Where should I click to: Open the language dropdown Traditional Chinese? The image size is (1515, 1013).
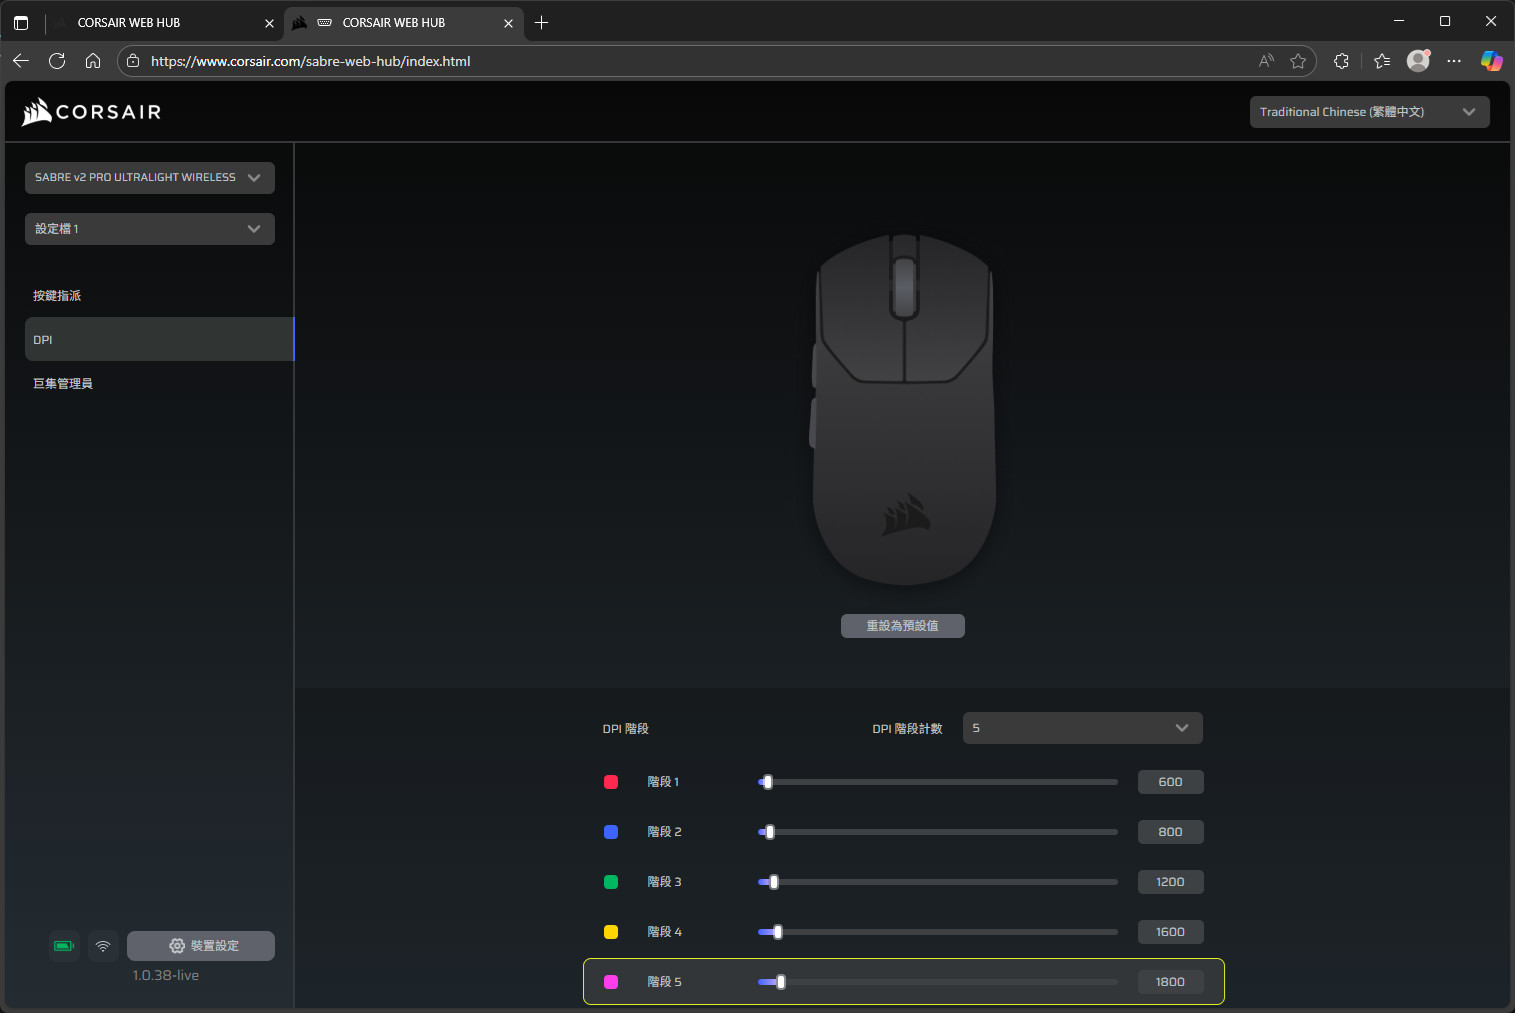coord(1369,112)
